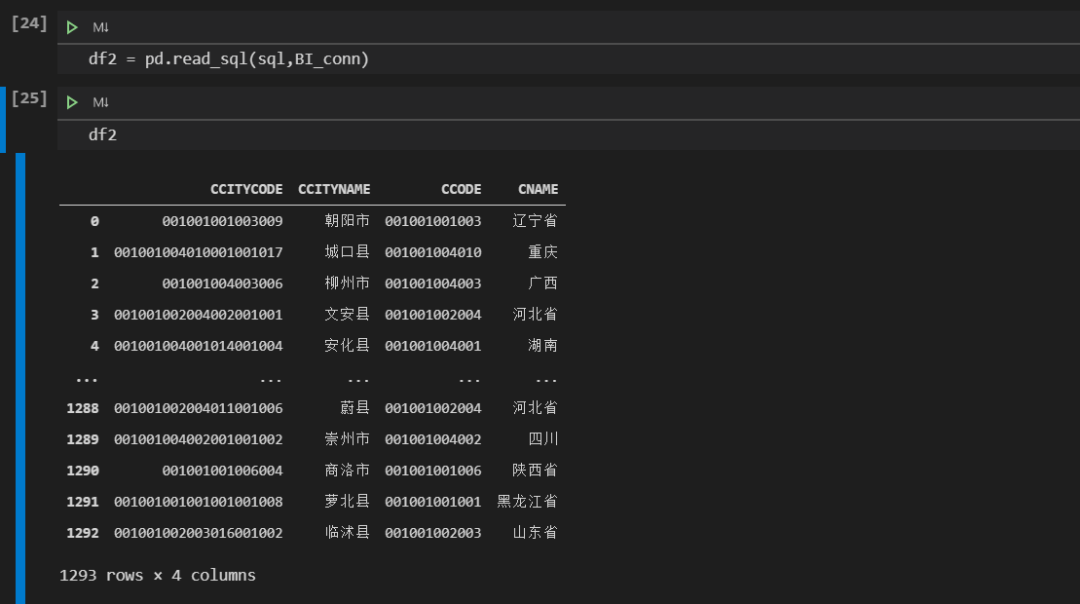Image resolution: width=1080 pixels, height=604 pixels.
Task: Select the cell 山东省
Action: coord(535,533)
